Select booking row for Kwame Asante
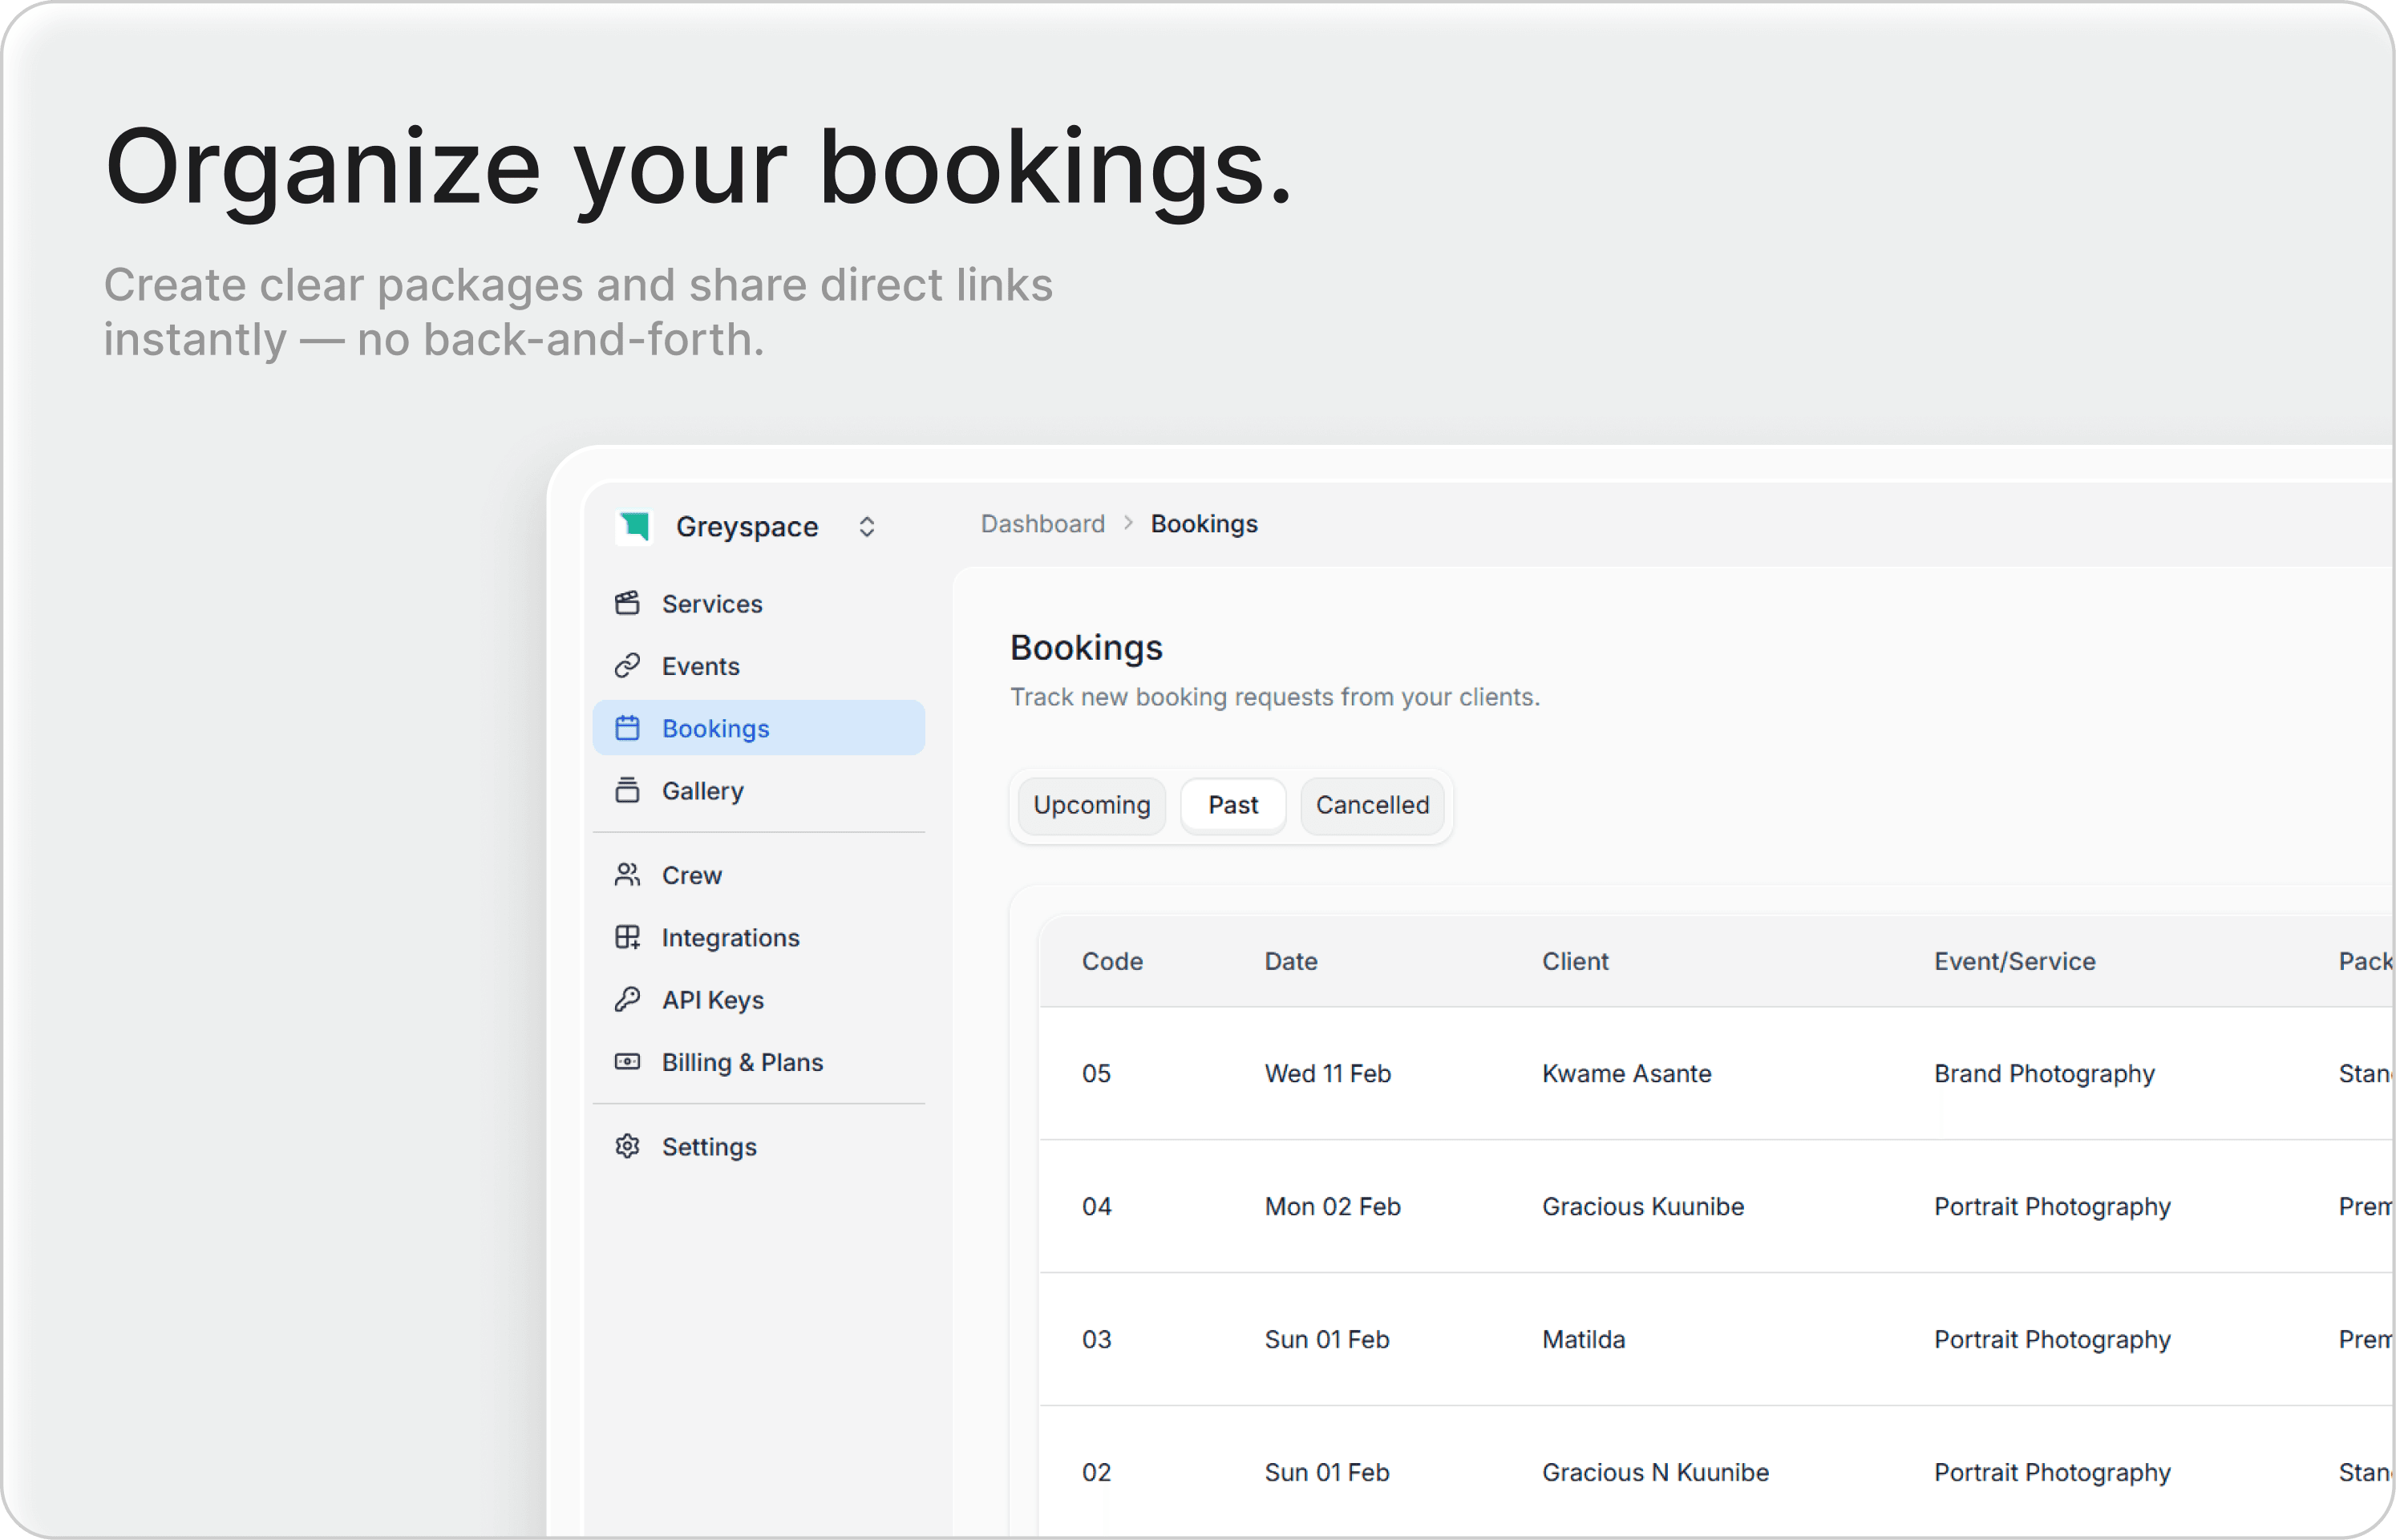This screenshot has height=1540, width=2396. (x=1626, y=1073)
